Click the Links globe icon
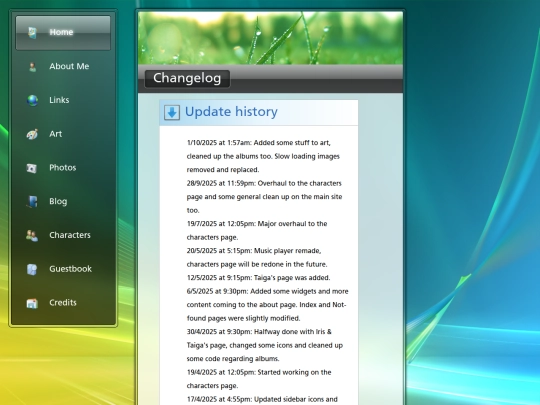Viewport: 540px width, 405px height. pos(32,101)
